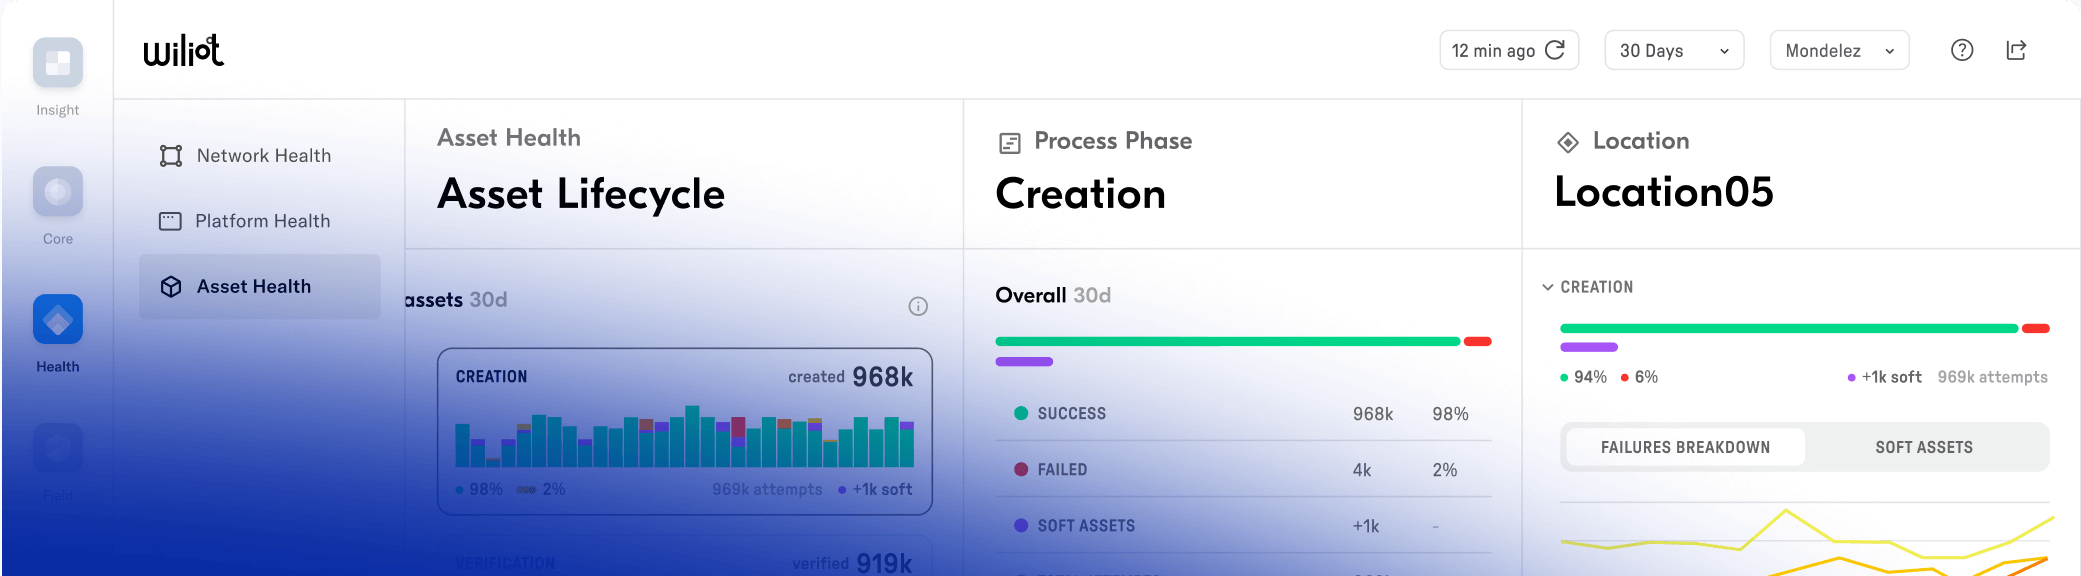The image size is (2081, 576).
Task: Select the Health app icon
Action: pyautogui.click(x=58, y=320)
